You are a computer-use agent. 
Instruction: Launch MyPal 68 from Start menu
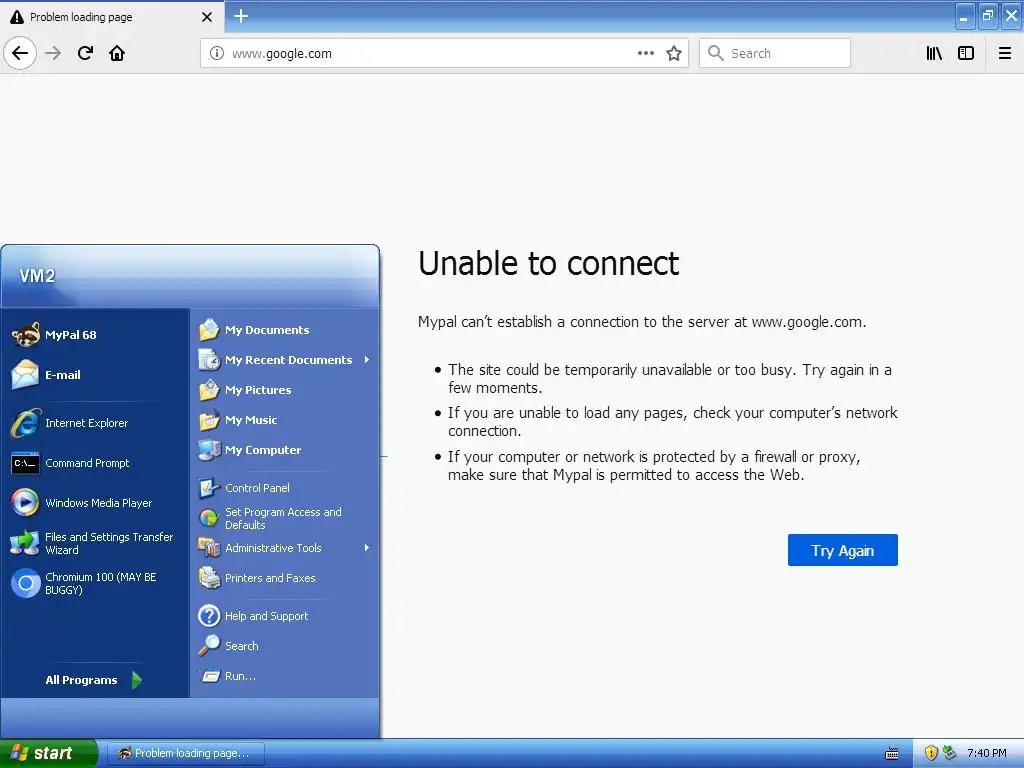pos(95,335)
